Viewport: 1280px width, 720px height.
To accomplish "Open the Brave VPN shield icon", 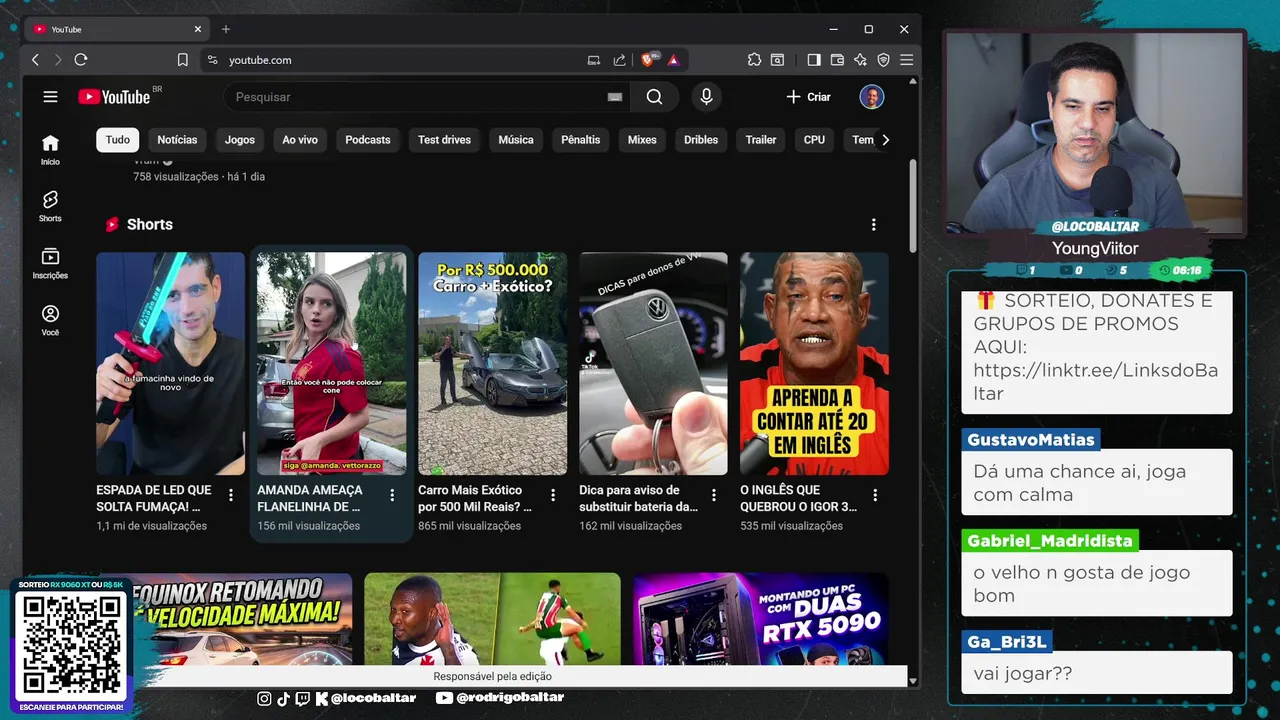I will (x=883, y=60).
